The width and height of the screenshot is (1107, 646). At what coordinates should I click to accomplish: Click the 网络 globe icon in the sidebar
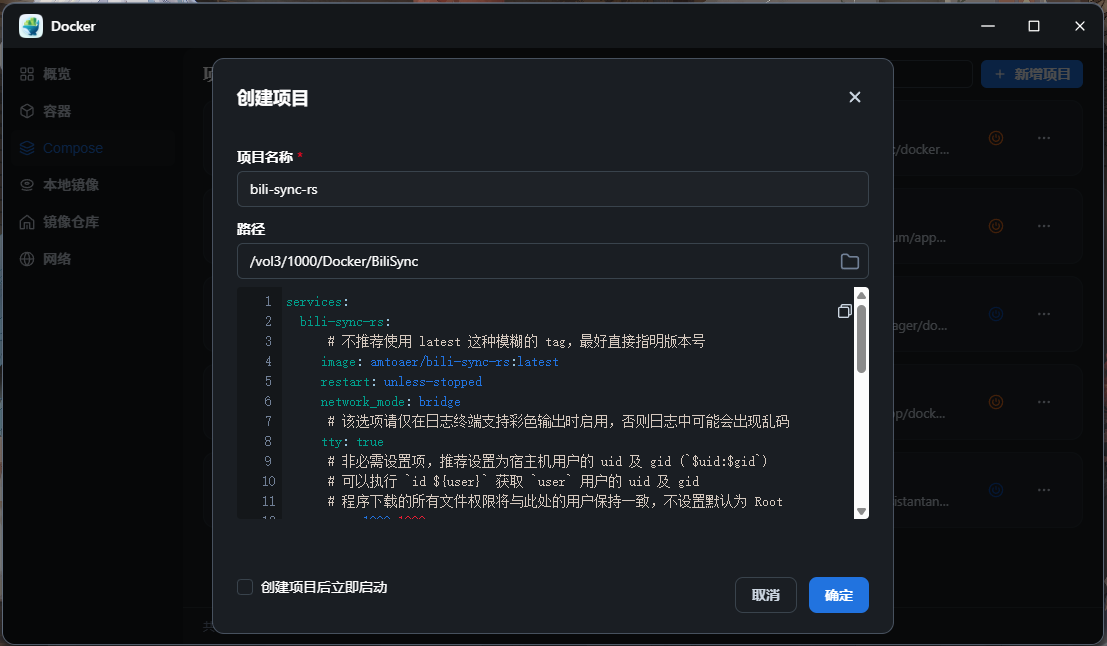[27, 259]
